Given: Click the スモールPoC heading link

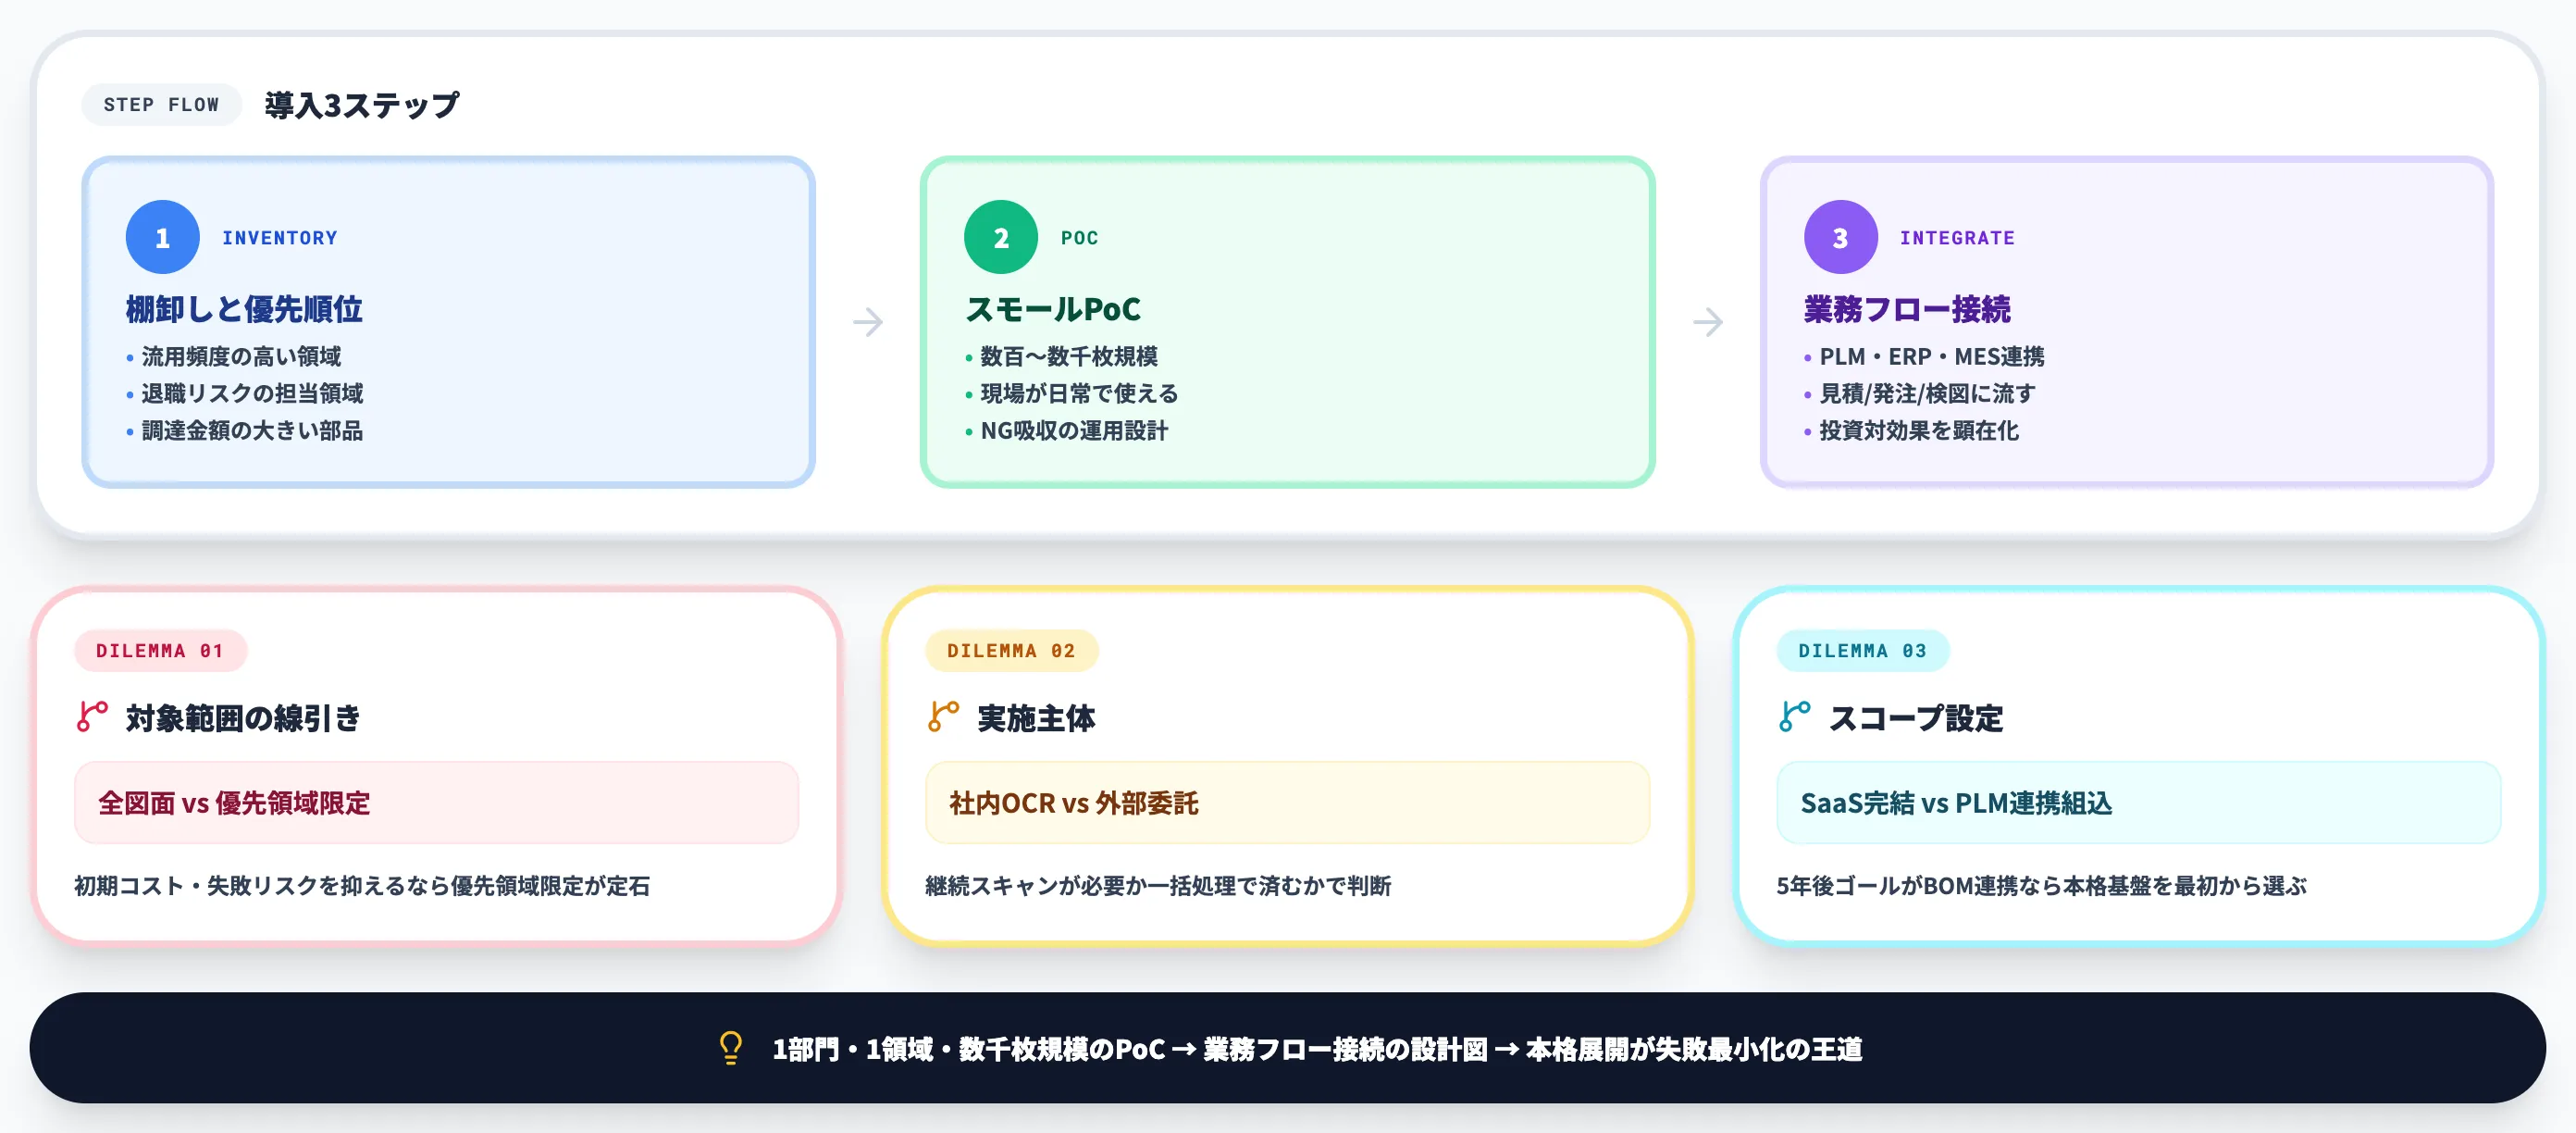Looking at the screenshot, I should [x=1053, y=310].
